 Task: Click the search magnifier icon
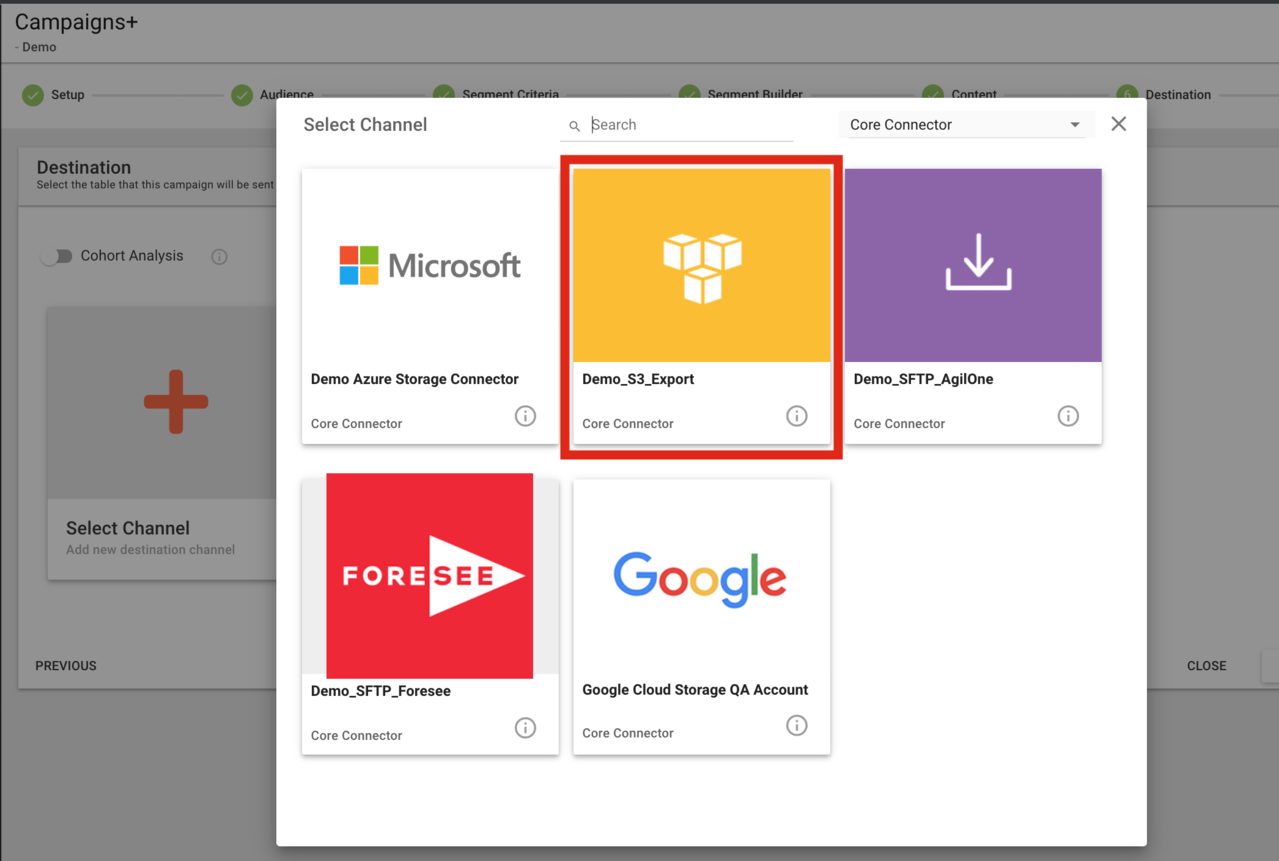(x=574, y=126)
